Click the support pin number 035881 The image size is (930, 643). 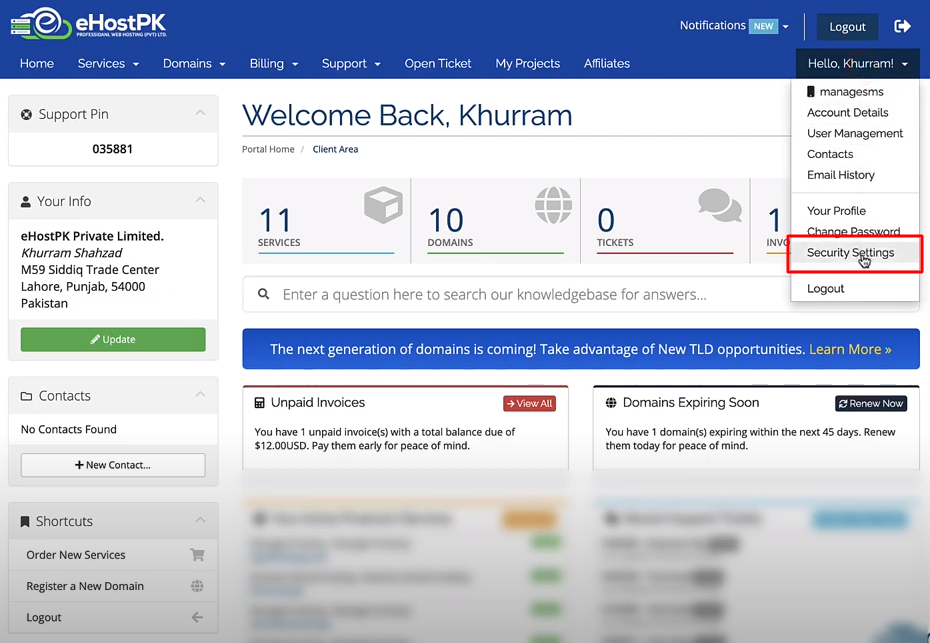[x=113, y=149]
